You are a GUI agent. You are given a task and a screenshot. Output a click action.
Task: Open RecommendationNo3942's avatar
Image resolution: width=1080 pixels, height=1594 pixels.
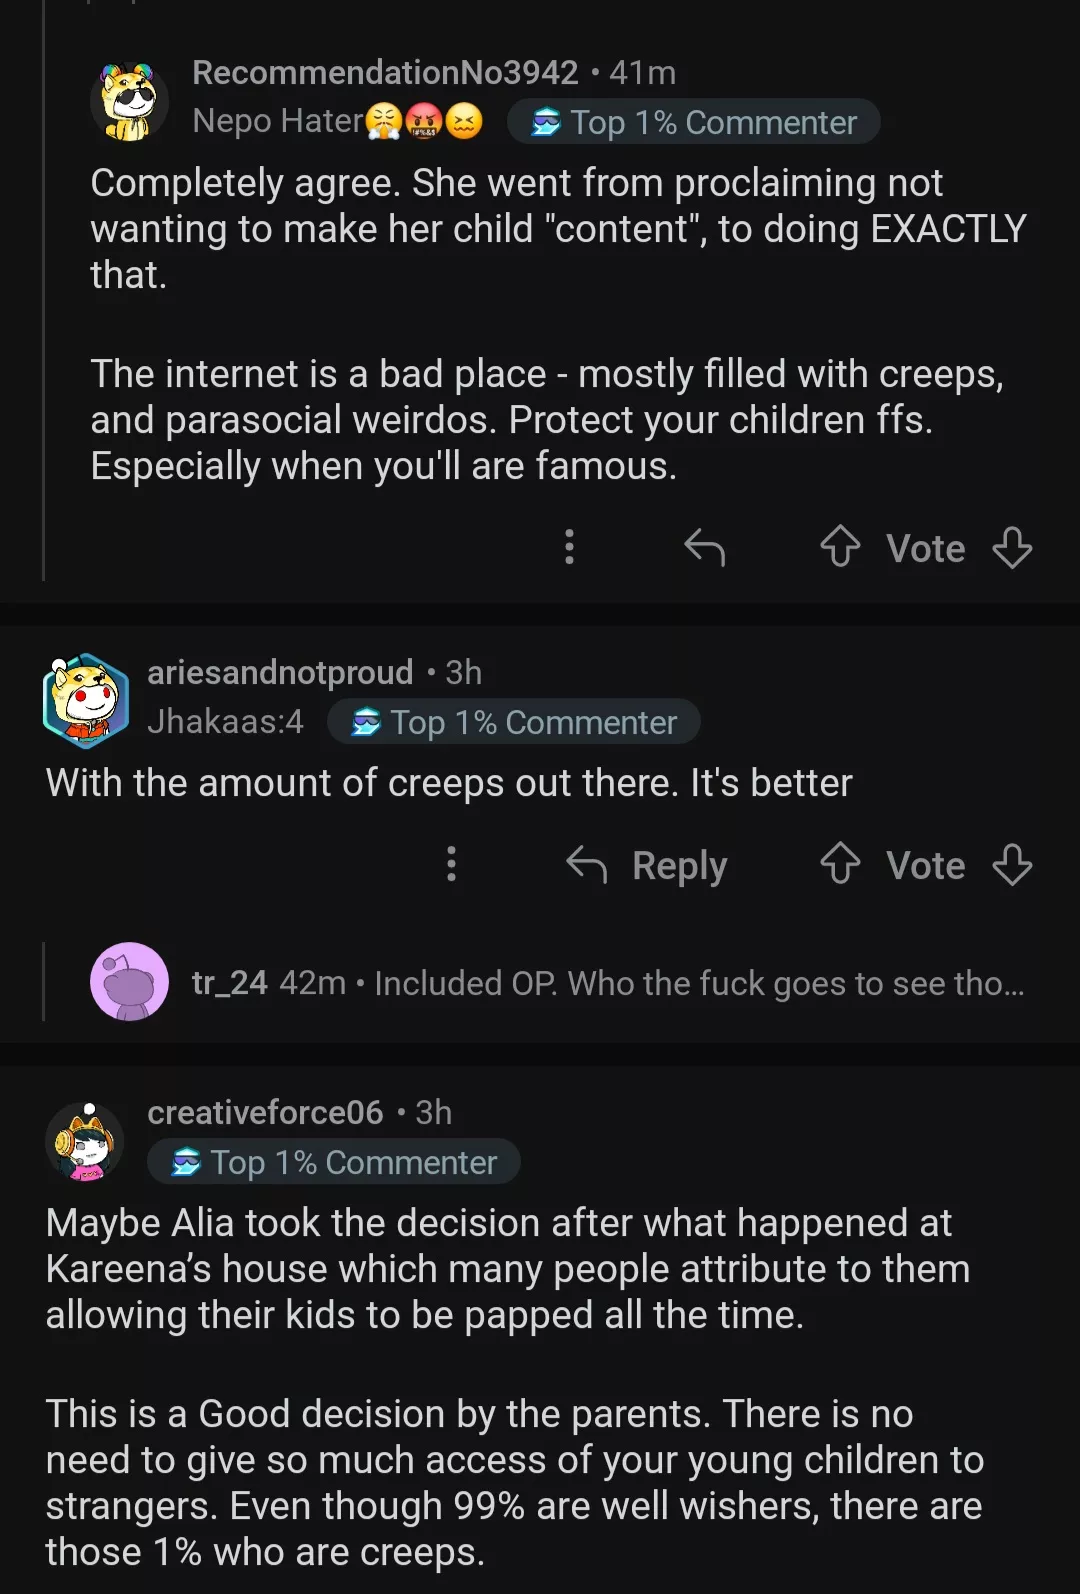129,100
